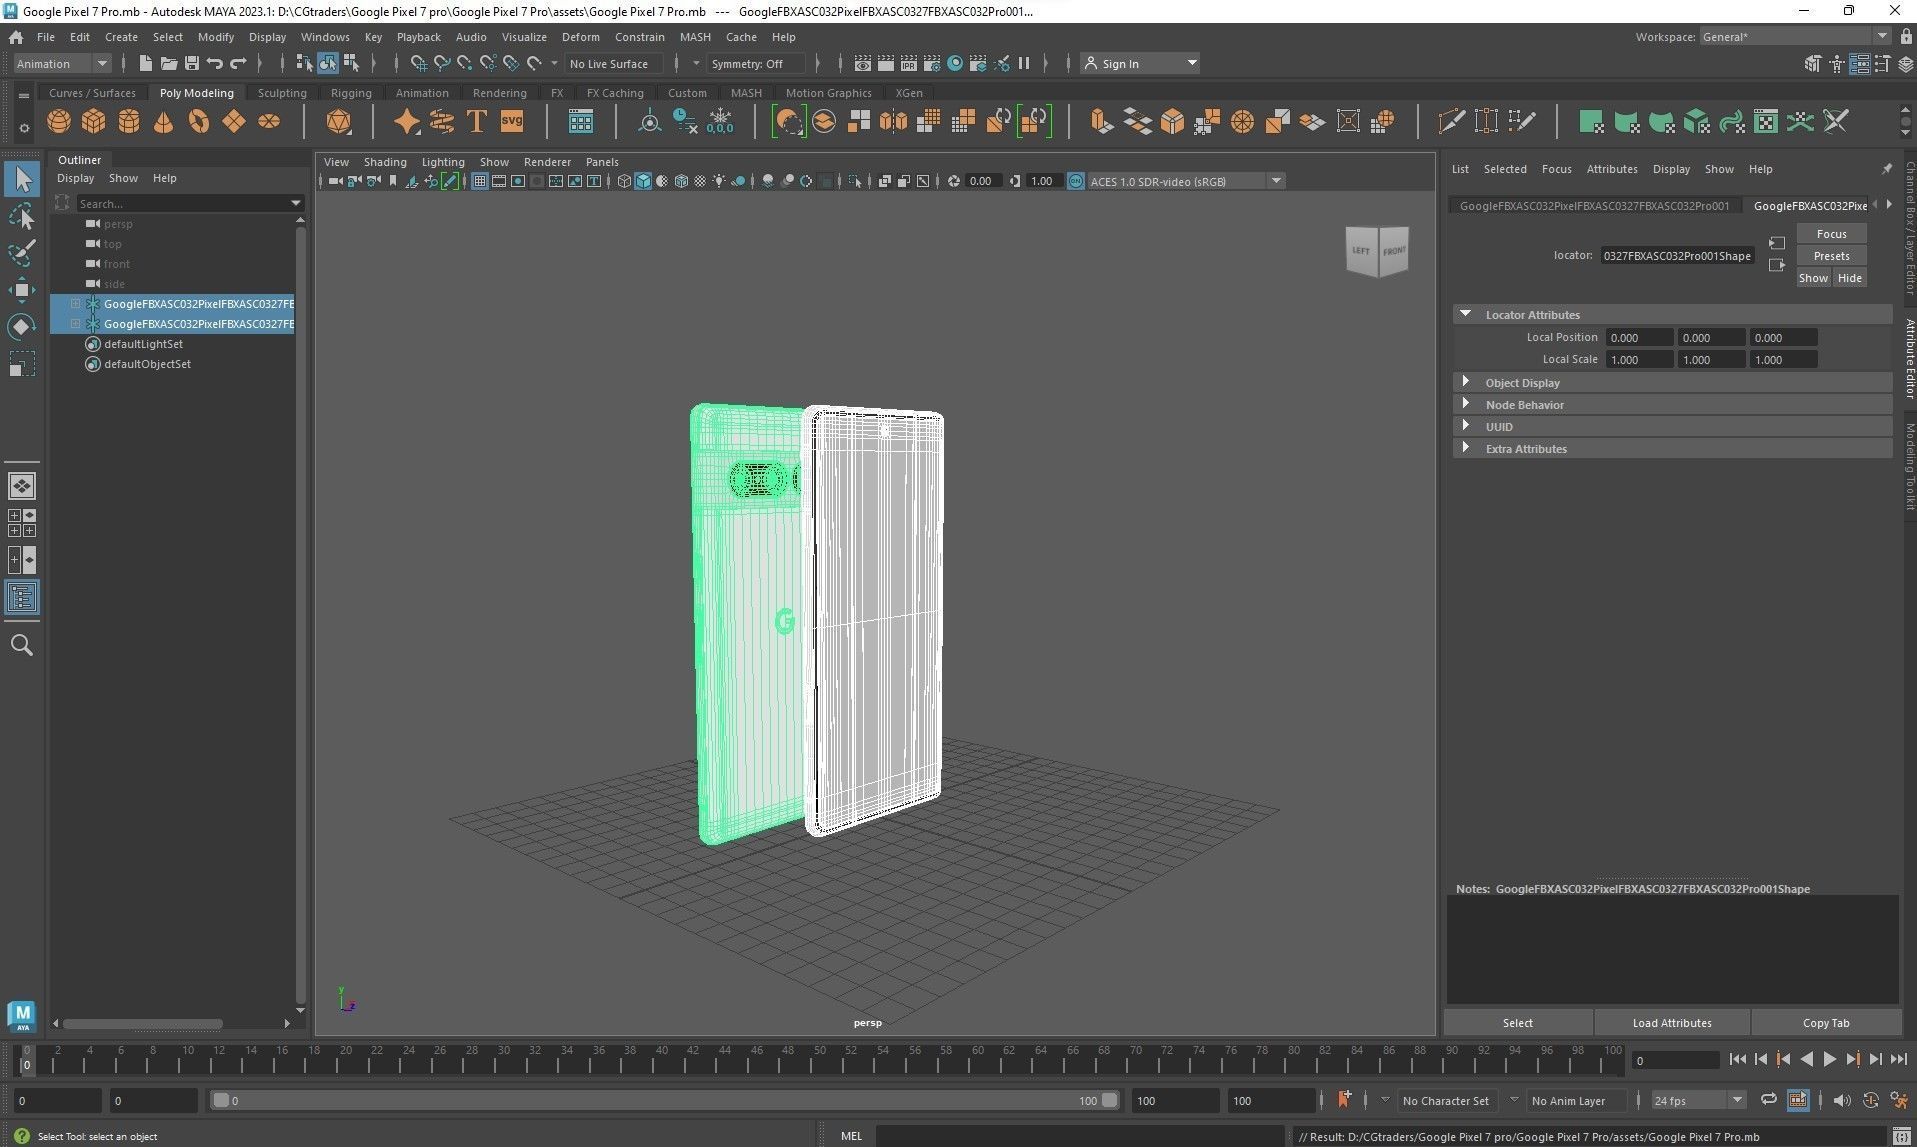Switch to the Sculpting shelf tab

(282, 93)
